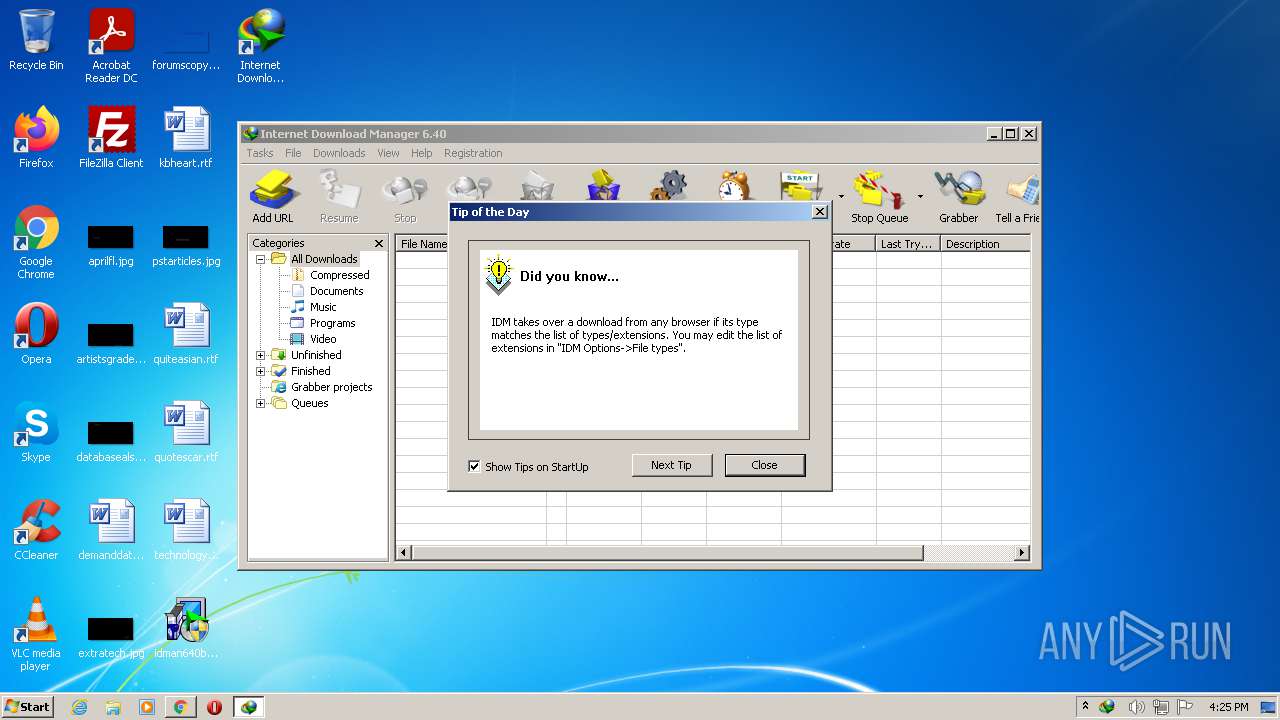Select the Internet Download Manager desktop shortcut
The height and width of the screenshot is (720, 1280).
[260, 46]
